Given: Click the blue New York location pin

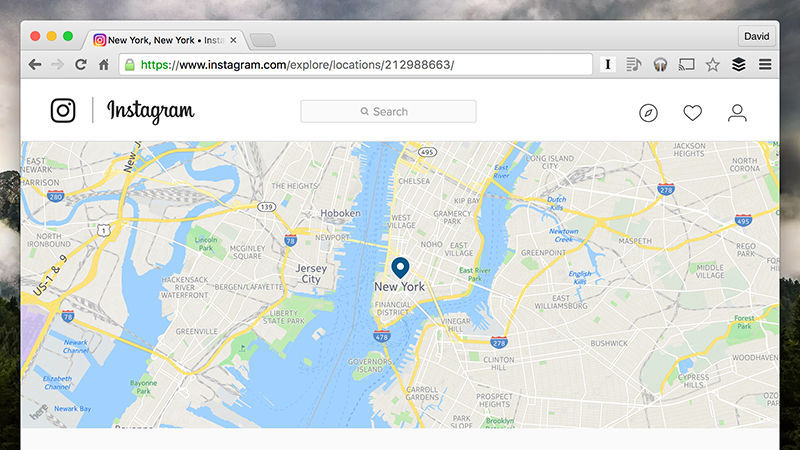Looking at the screenshot, I should pos(401,268).
